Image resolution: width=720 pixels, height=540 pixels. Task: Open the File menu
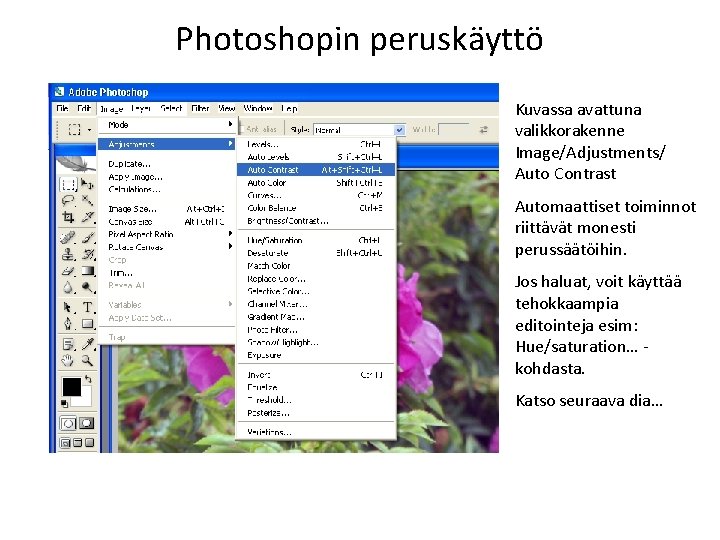pyautogui.click(x=62, y=108)
